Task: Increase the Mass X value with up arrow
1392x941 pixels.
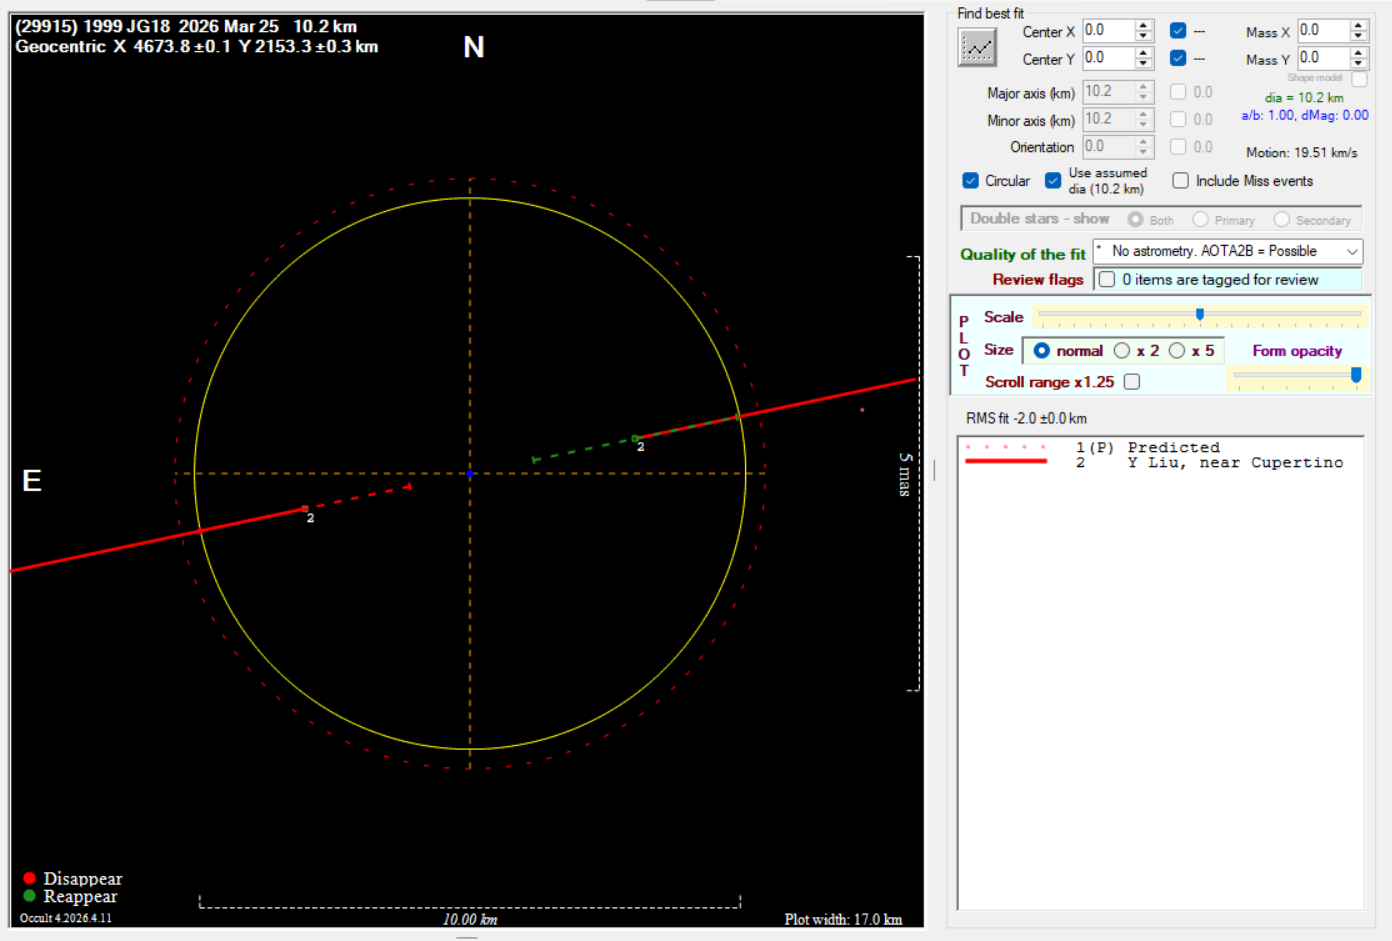Action: (1358, 26)
